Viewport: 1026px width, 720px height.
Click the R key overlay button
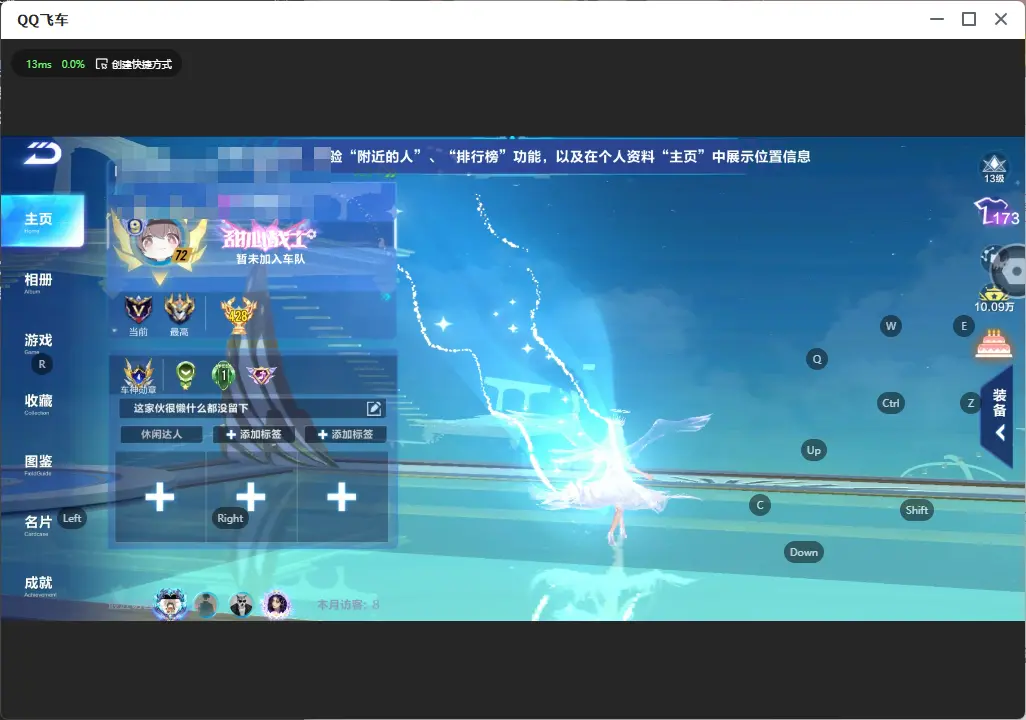point(42,365)
